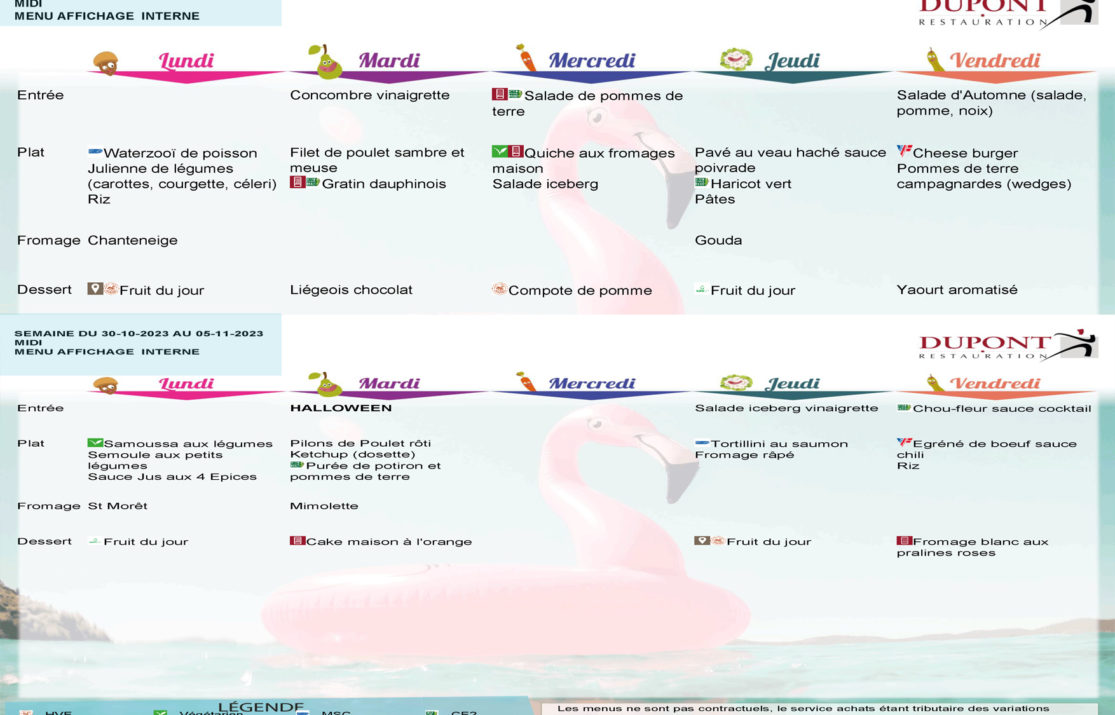Screen dimensions: 1115x715
Task: Click the blue MSC icon beside Tortillini au saumon
Action: click(702, 443)
